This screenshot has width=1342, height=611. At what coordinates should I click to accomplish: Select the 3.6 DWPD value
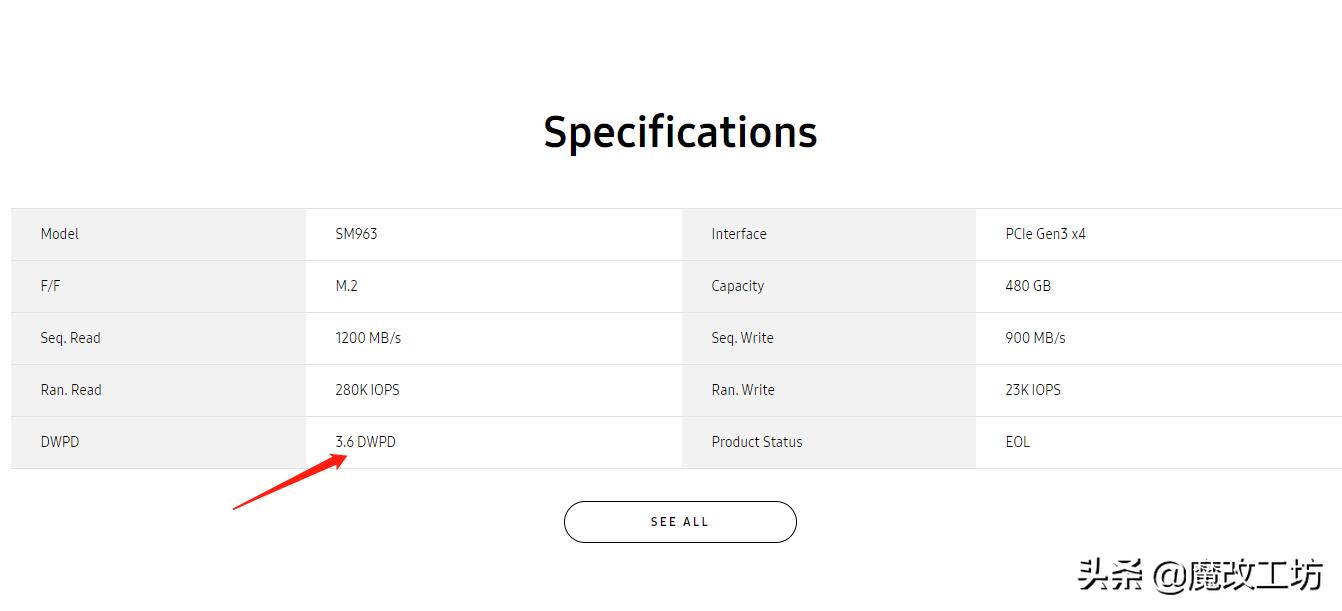pos(365,442)
